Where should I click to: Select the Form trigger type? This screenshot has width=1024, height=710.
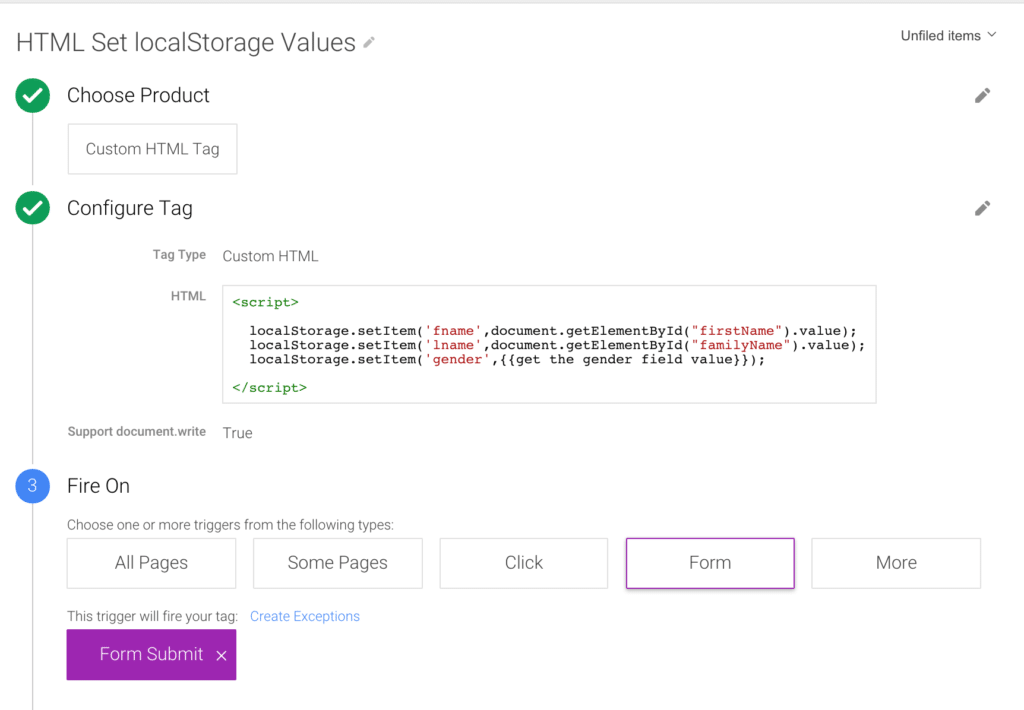(710, 563)
